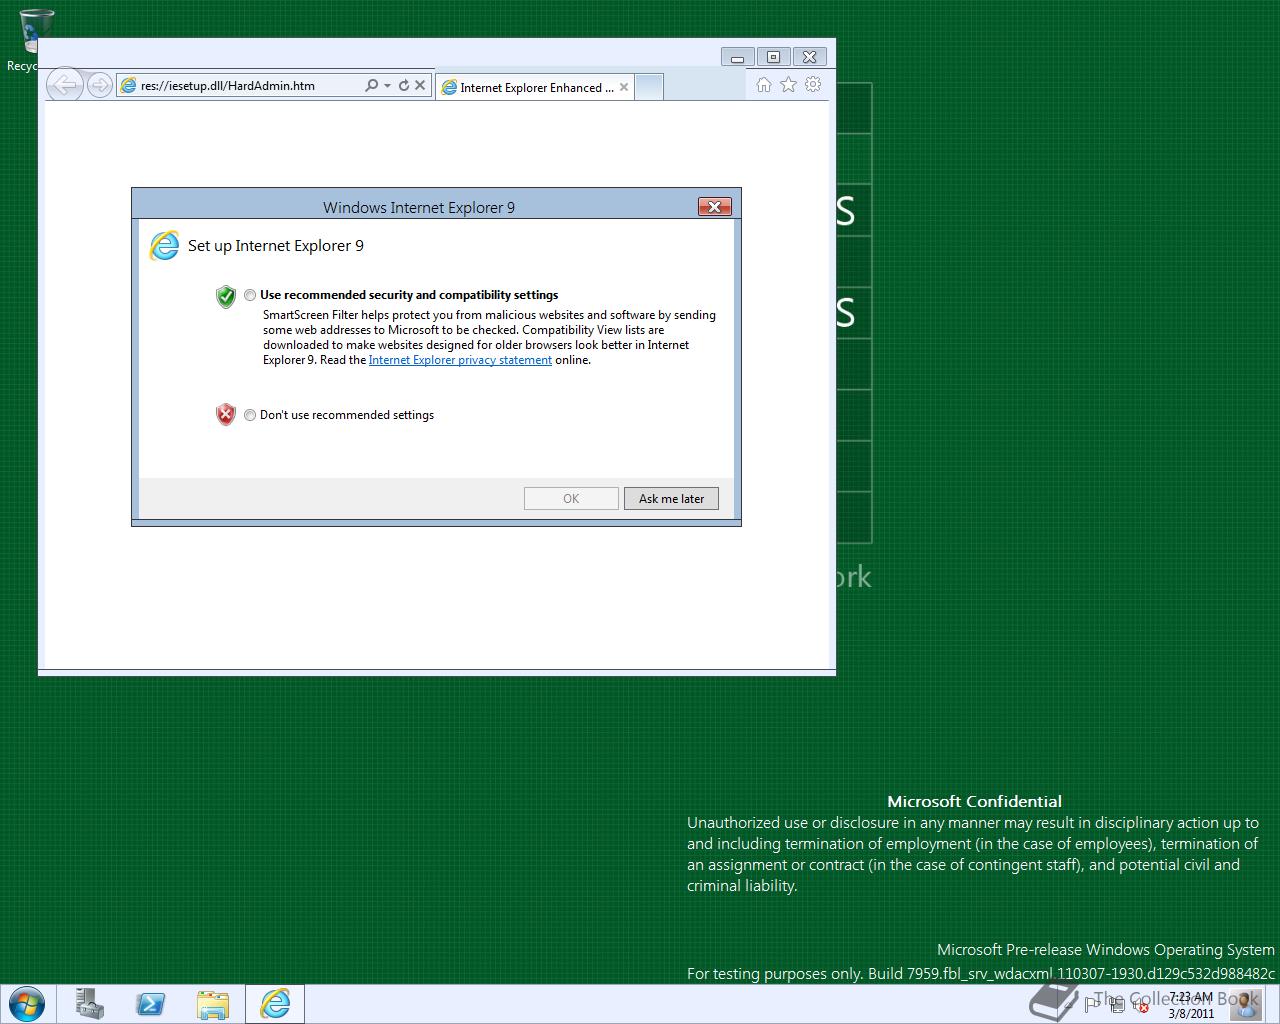
Task: Click the Ask me later button
Action: coord(671,498)
